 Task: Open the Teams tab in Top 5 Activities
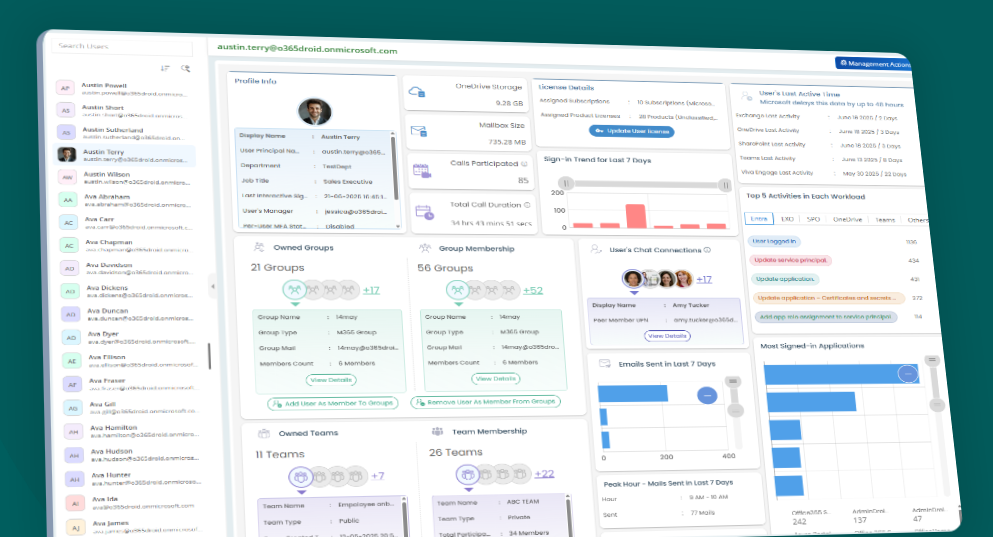[x=884, y=220]
